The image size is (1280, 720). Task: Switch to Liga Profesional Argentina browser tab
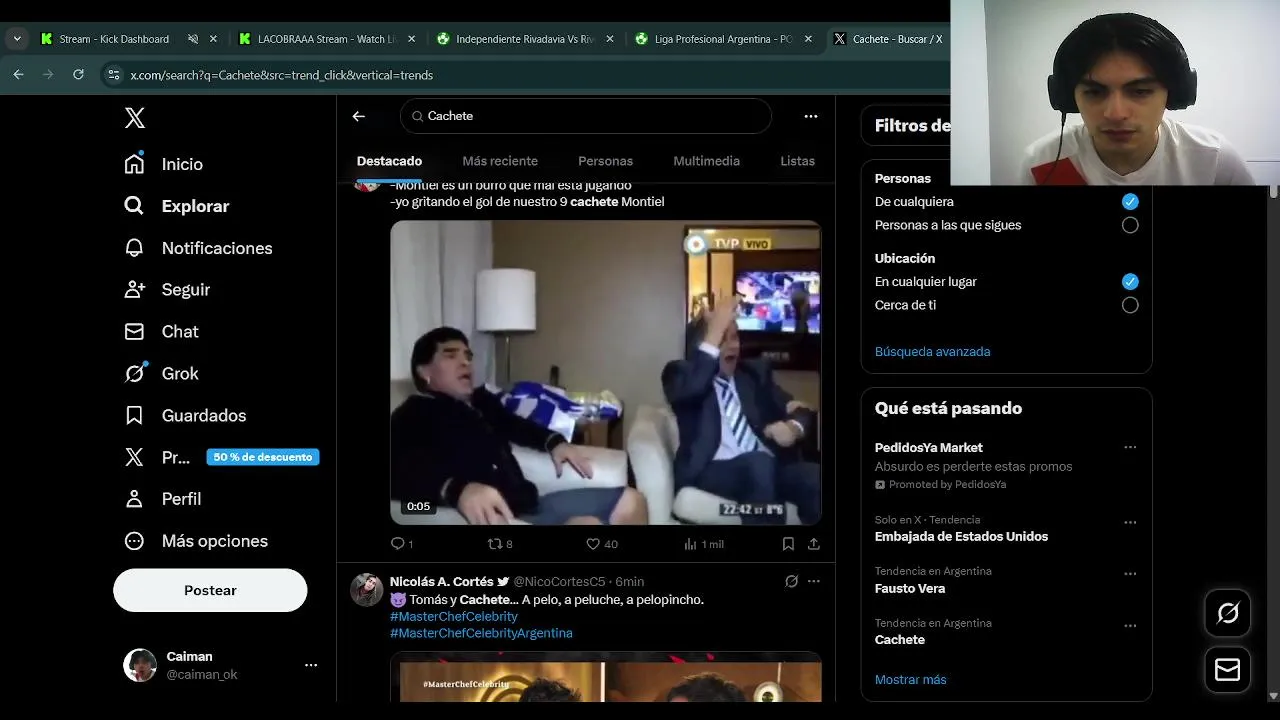725,39
